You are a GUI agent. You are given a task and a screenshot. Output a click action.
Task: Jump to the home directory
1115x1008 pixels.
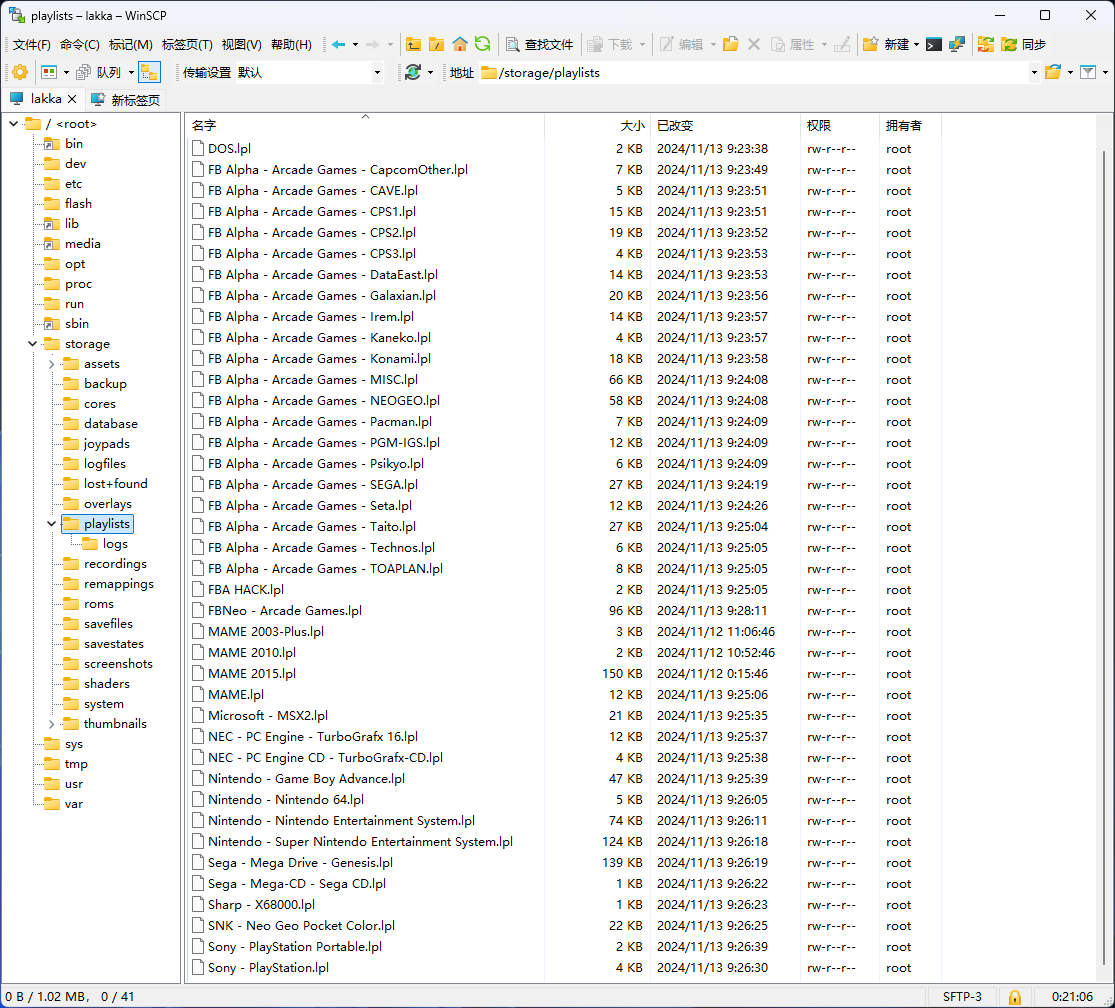pos(460,44)
